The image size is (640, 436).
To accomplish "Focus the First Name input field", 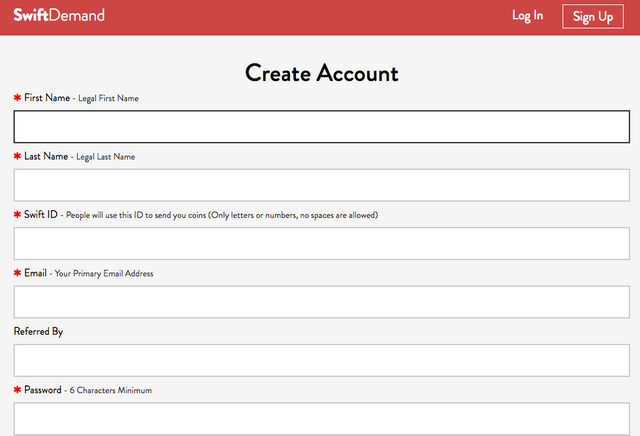I will tap(322, 127).
